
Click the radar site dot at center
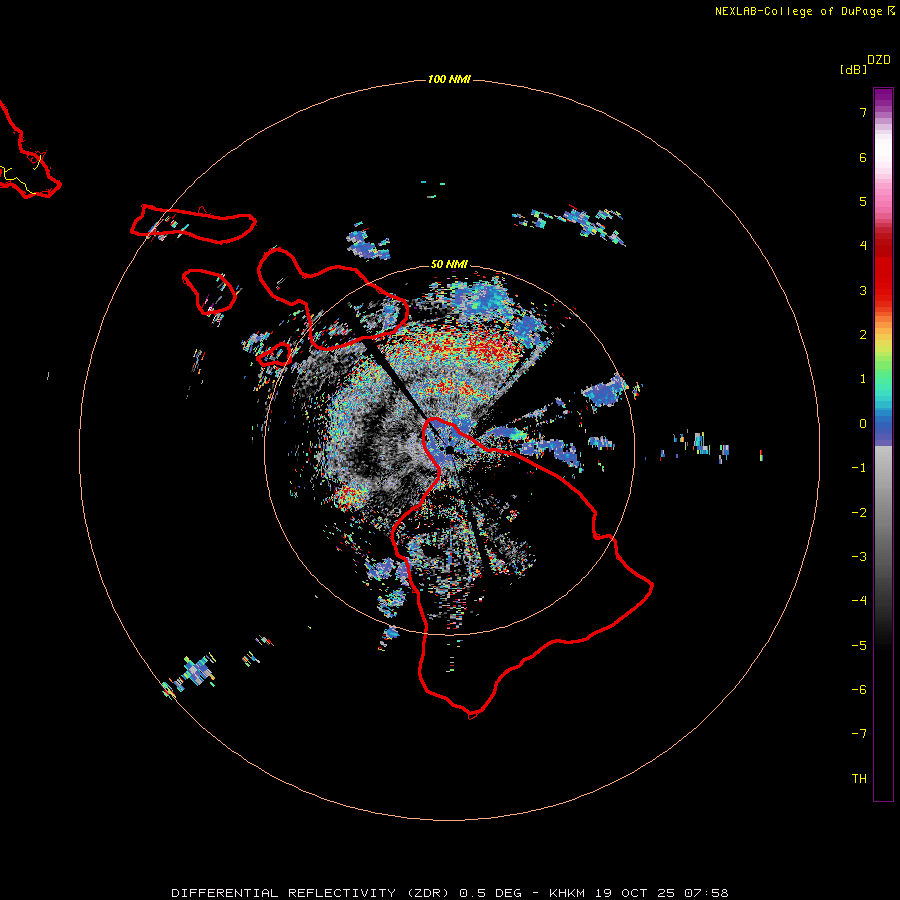tap(450, 449)
